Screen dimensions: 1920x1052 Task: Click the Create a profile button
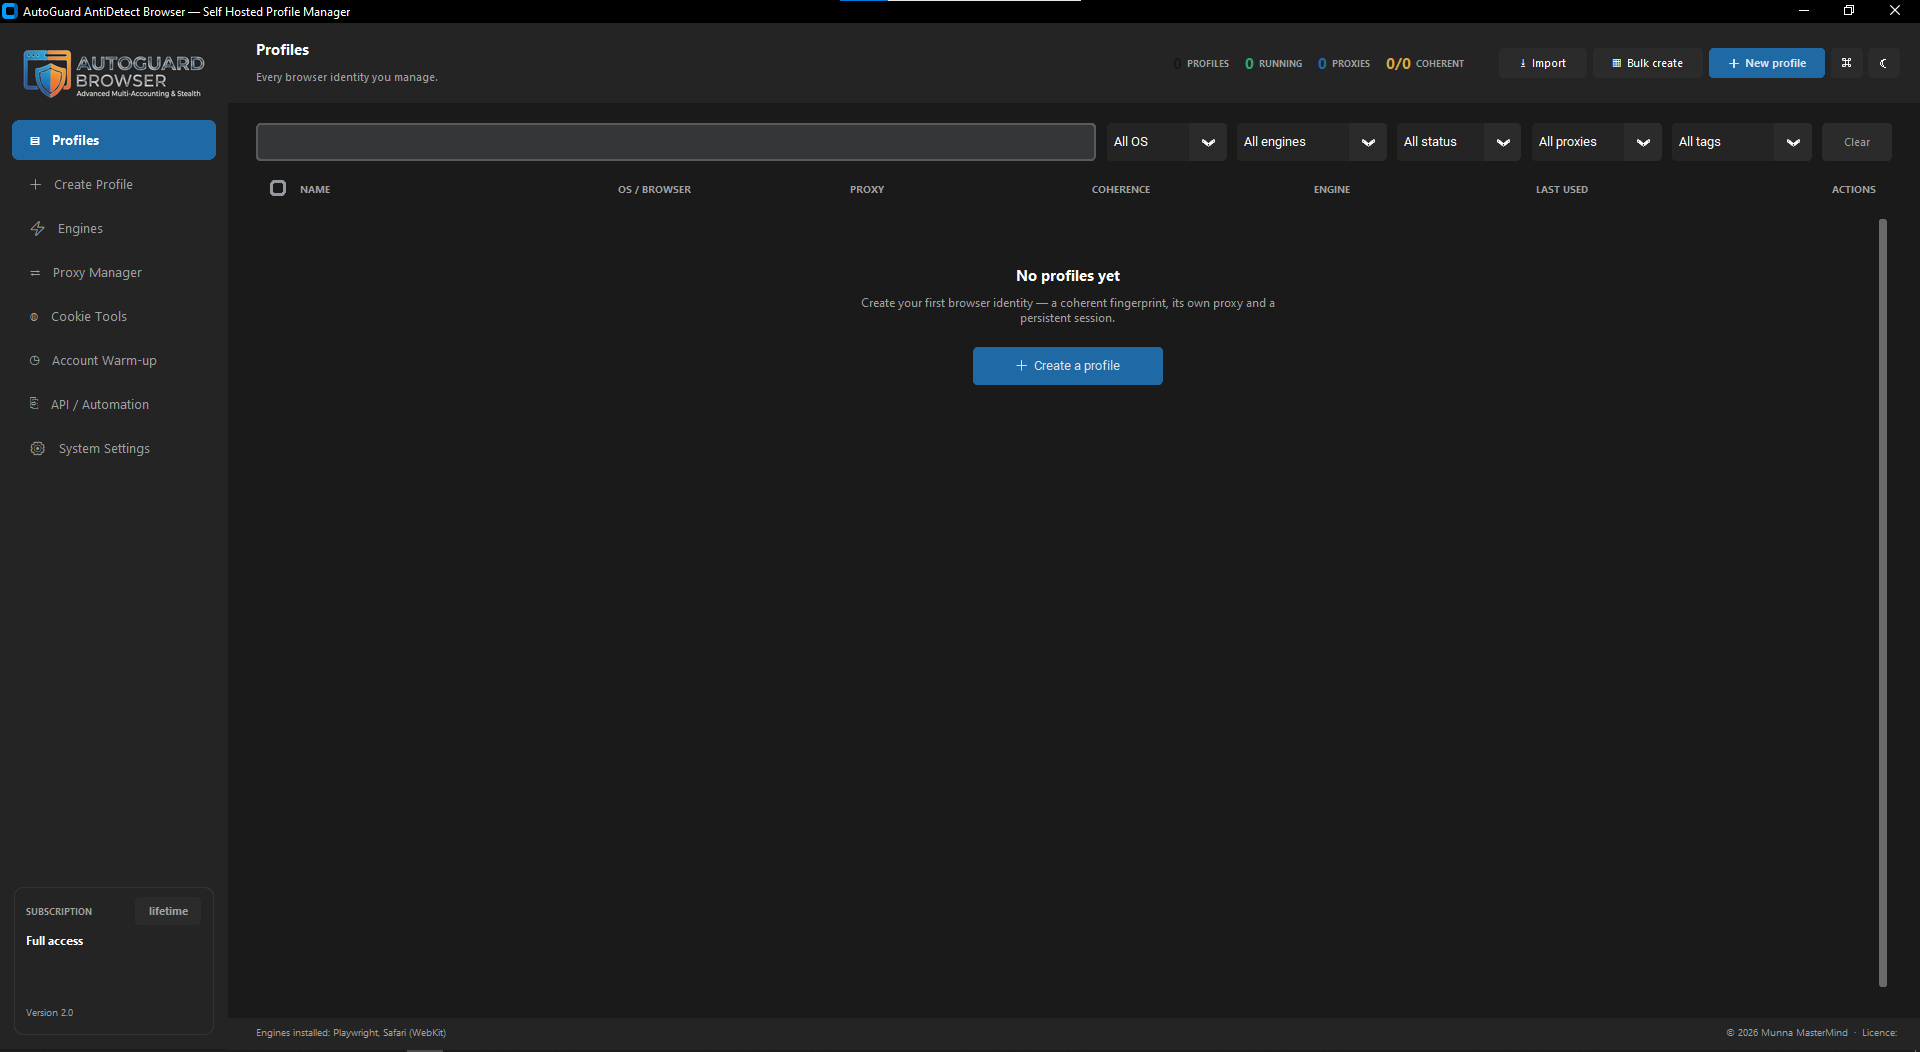pos(1067,366)
